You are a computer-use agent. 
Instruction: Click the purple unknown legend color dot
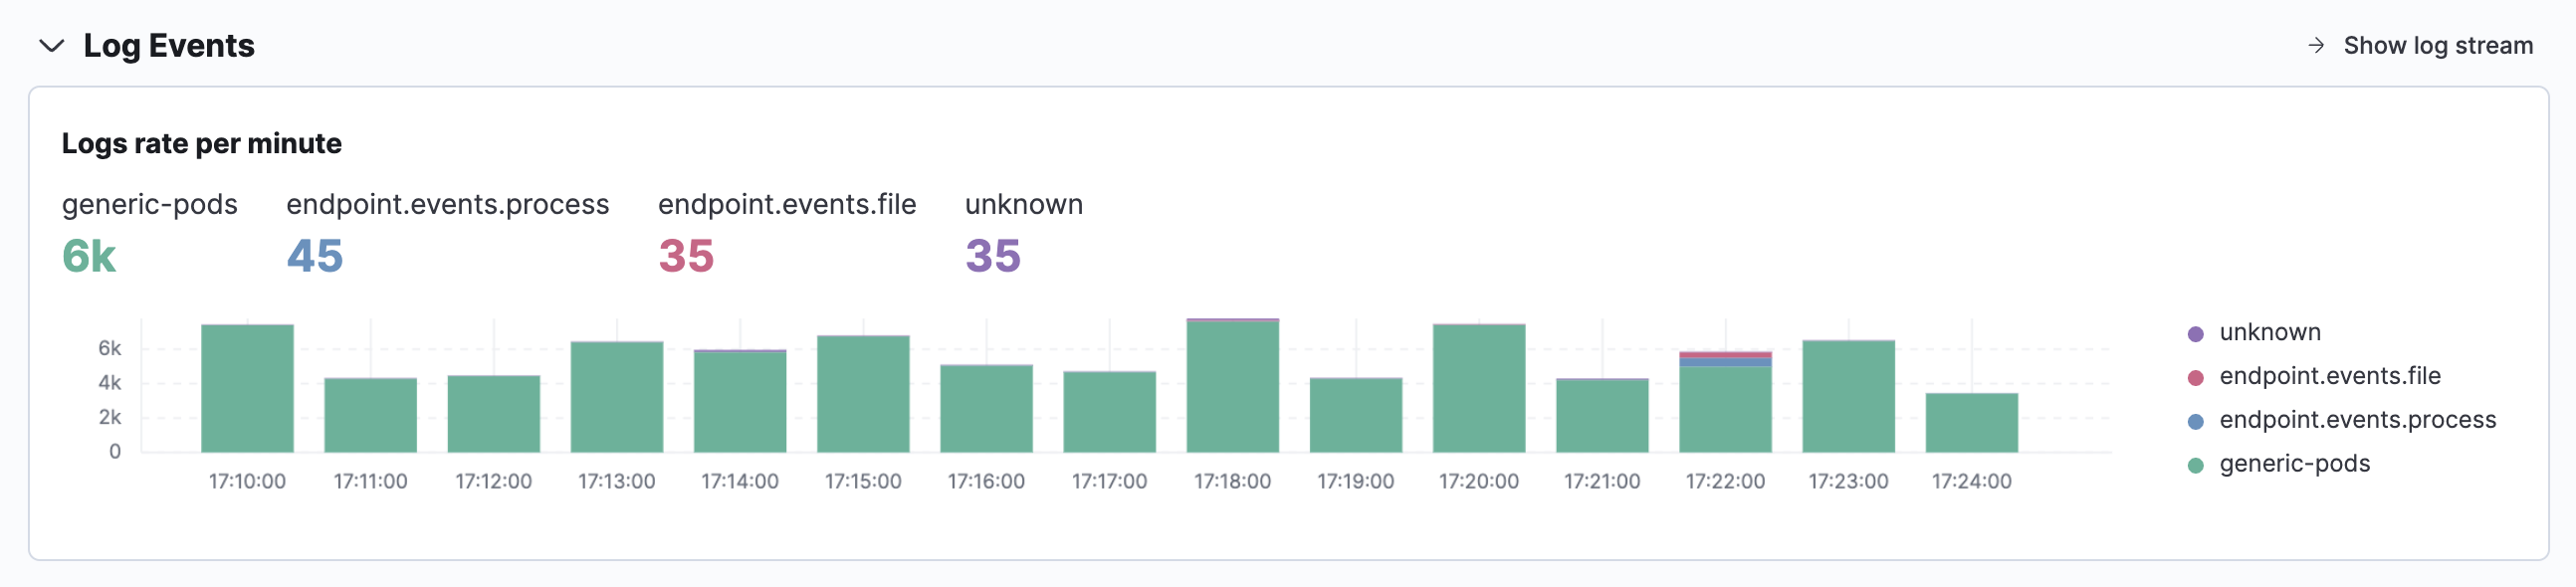(2195, 334)
